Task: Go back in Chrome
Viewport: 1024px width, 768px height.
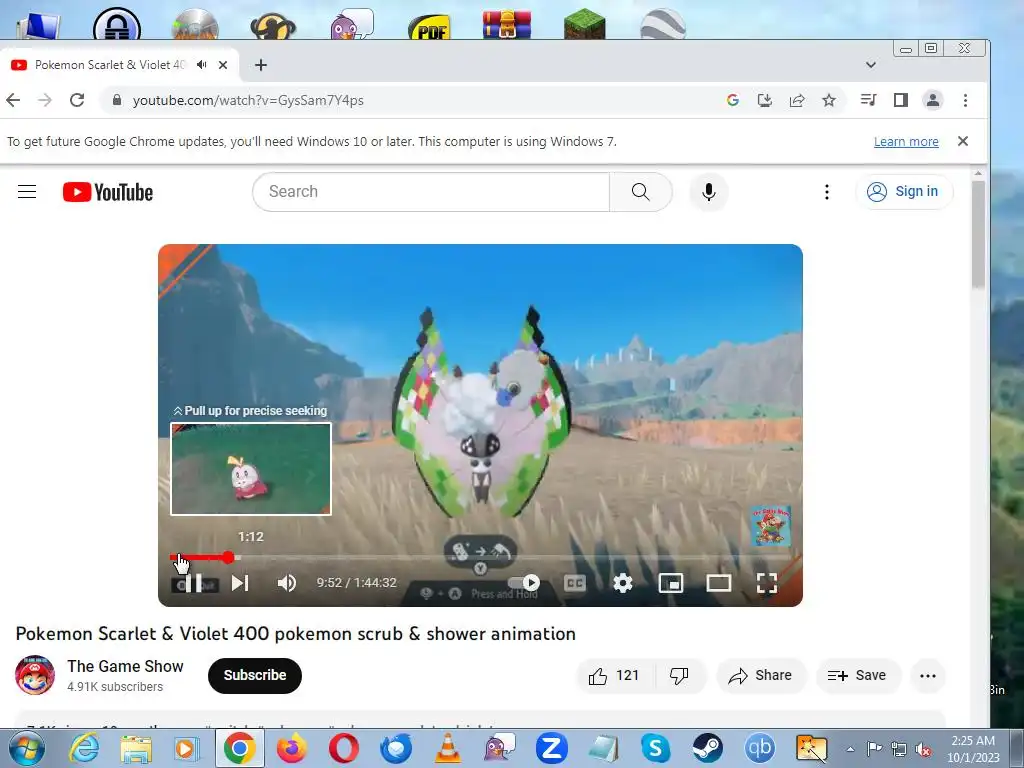Action: [13, 100]
